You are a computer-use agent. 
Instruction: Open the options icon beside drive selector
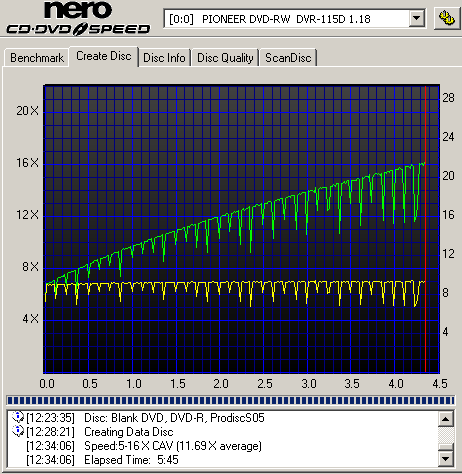click(x=447, y=18)
